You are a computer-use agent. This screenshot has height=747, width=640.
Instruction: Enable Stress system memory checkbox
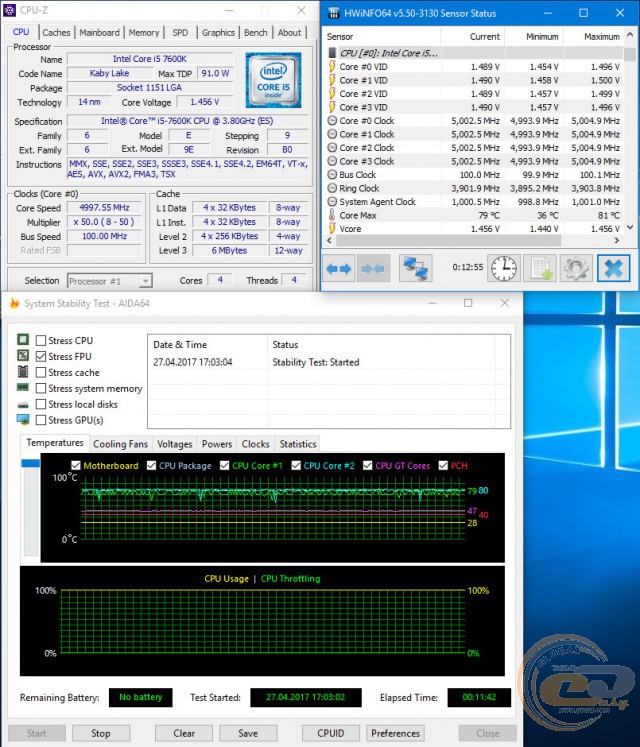point(41,388)
